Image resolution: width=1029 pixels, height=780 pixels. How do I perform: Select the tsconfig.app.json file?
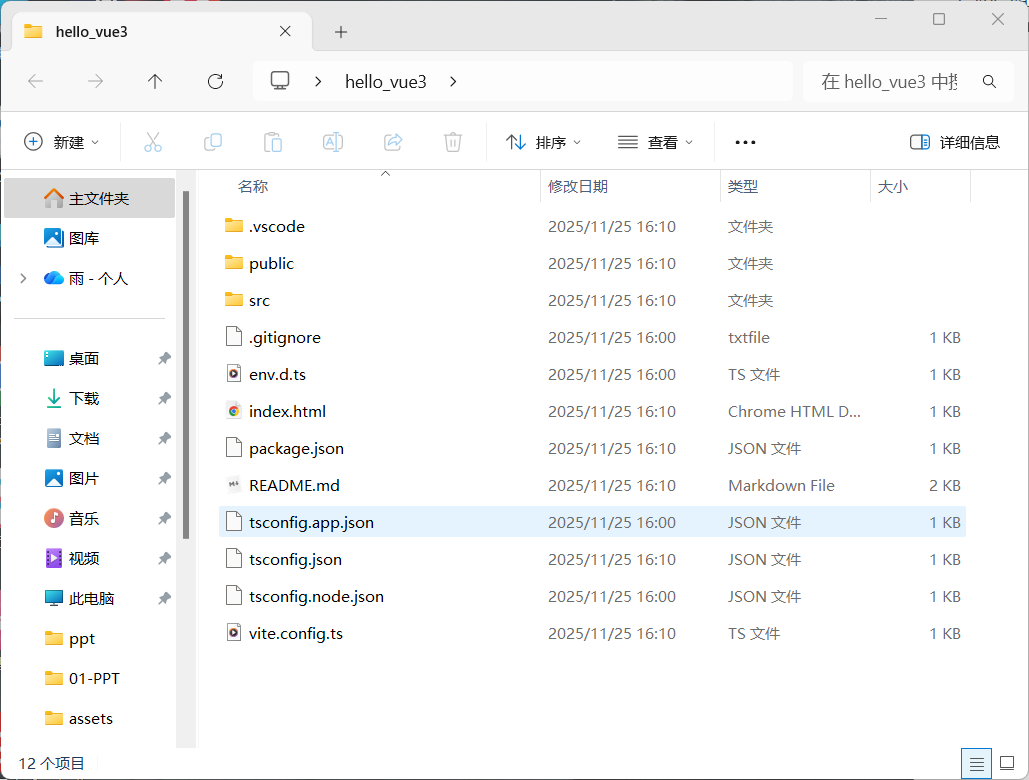coord(592,522)
